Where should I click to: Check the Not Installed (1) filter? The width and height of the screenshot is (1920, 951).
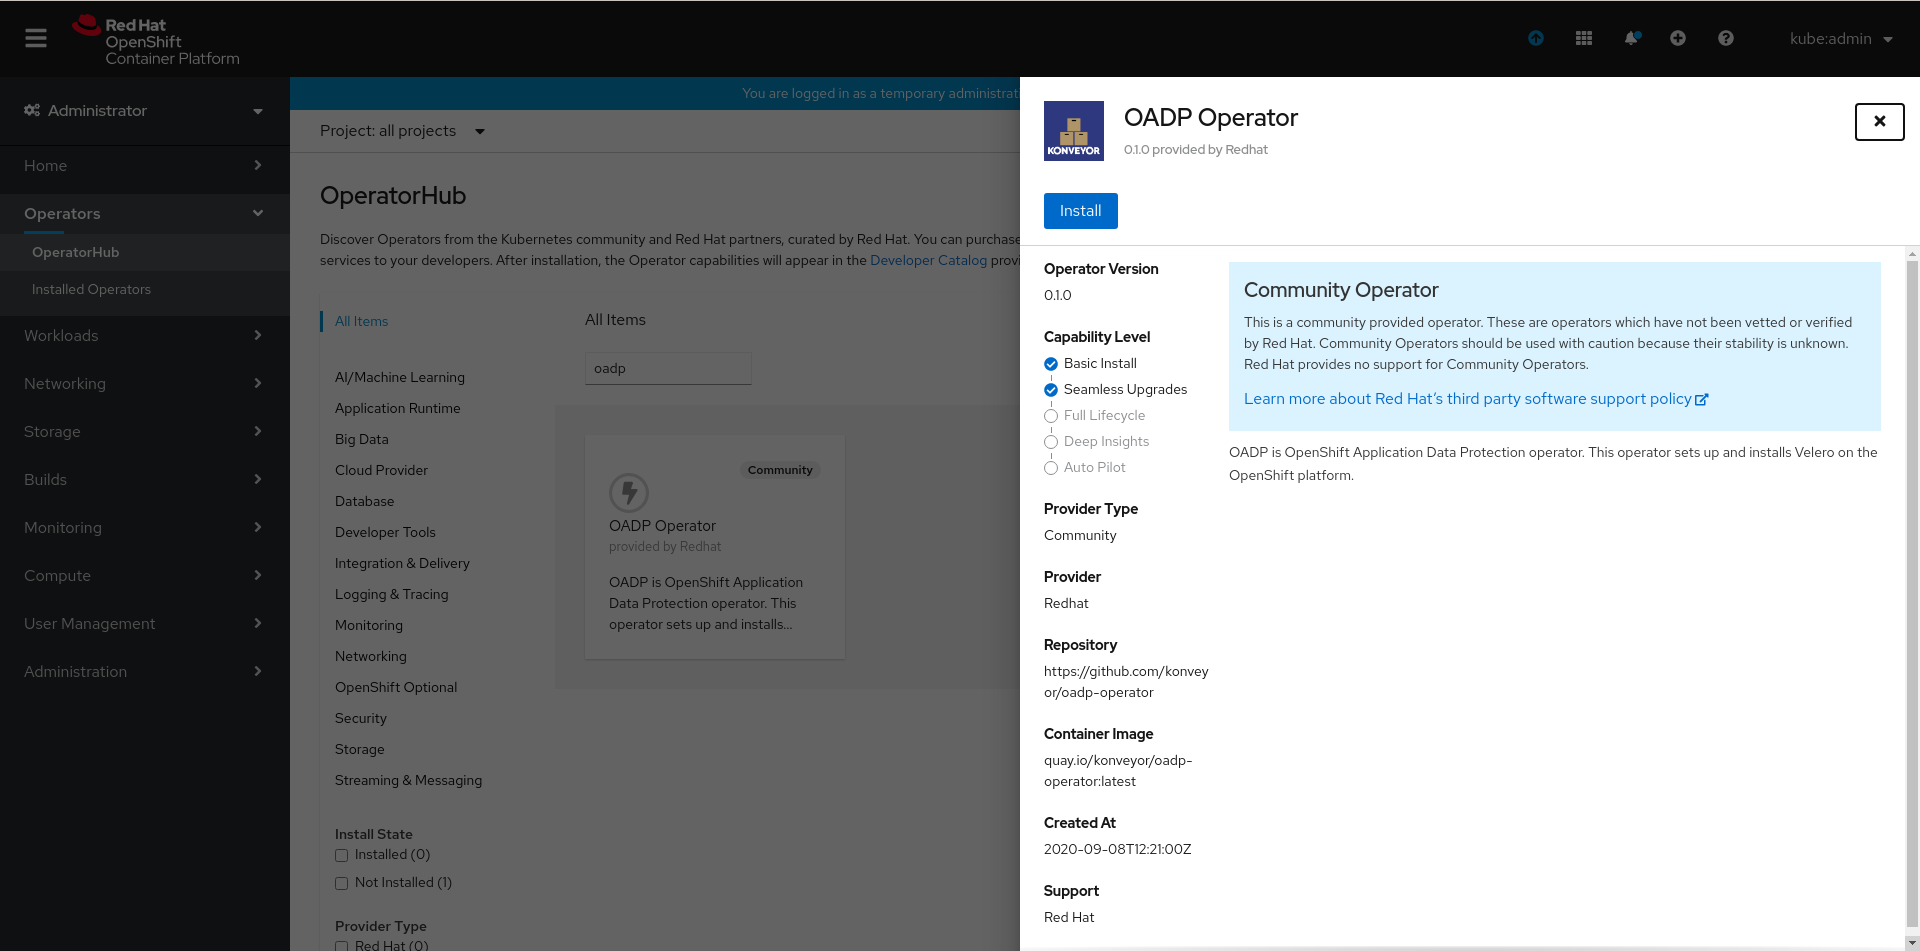pyautogui.click(x=341, y=884)
